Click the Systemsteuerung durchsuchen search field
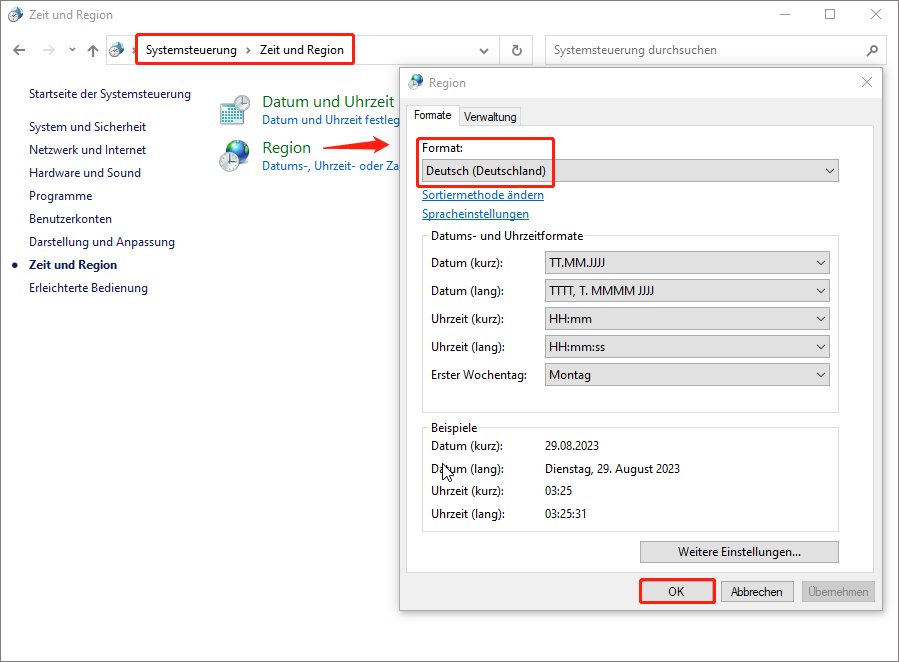899x662 pixels. 705,50
